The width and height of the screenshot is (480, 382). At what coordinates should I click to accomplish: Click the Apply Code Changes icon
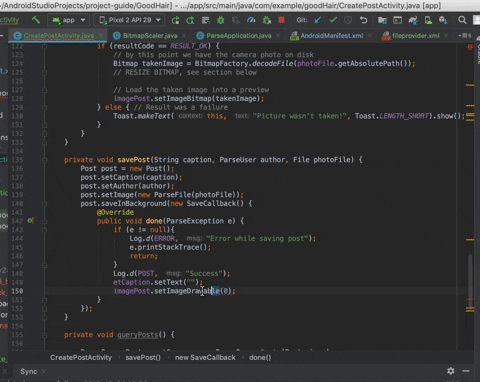pyautogui.click(x=190, y=20)
